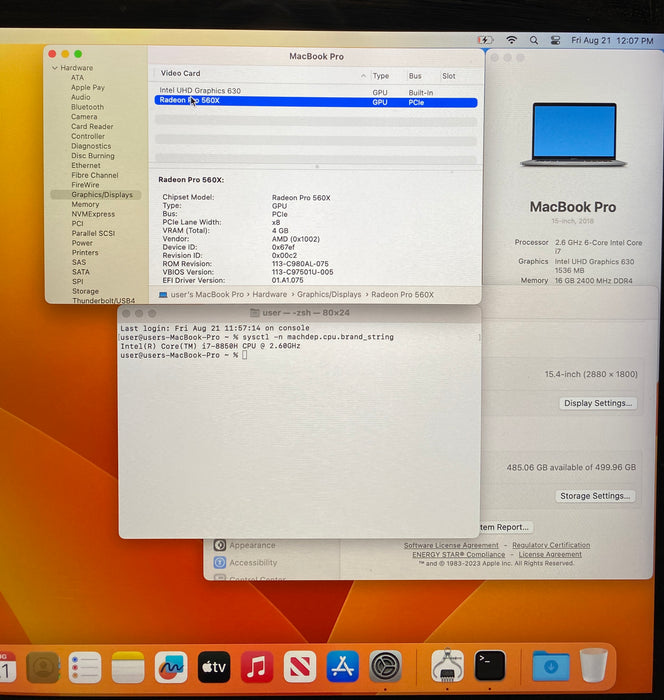Click the Storage Settings button
This screenshot has height=700, width=664.
click(595, 496)
